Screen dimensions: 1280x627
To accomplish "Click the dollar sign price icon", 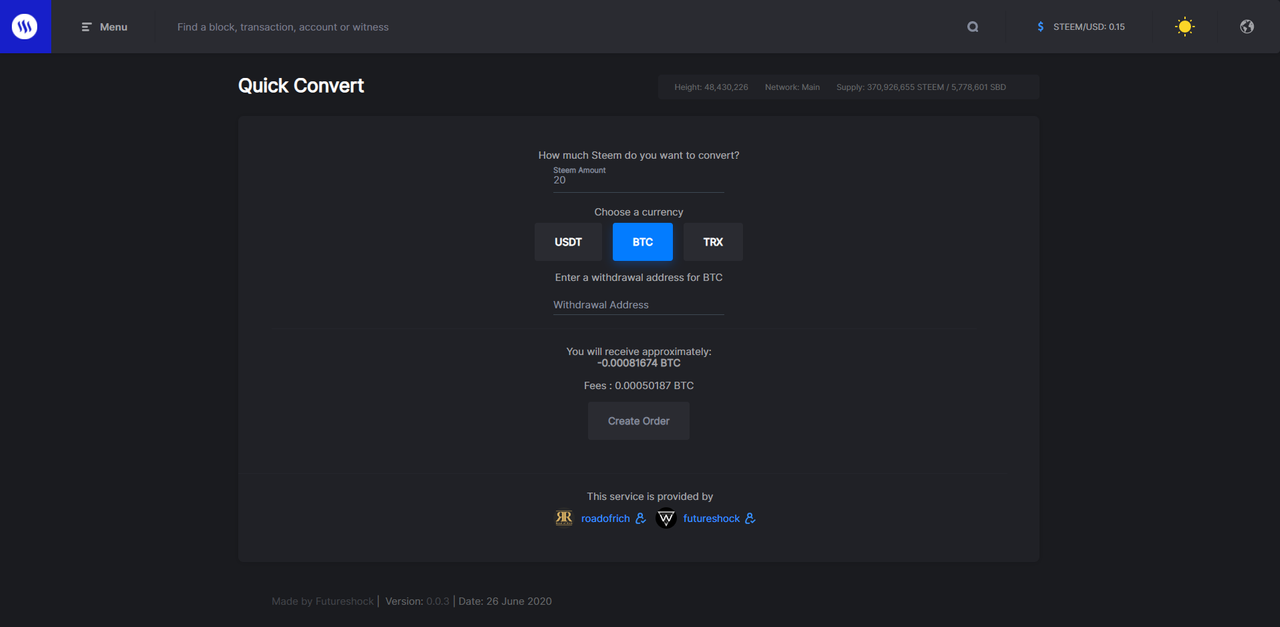I will (x=1040, y=27).
